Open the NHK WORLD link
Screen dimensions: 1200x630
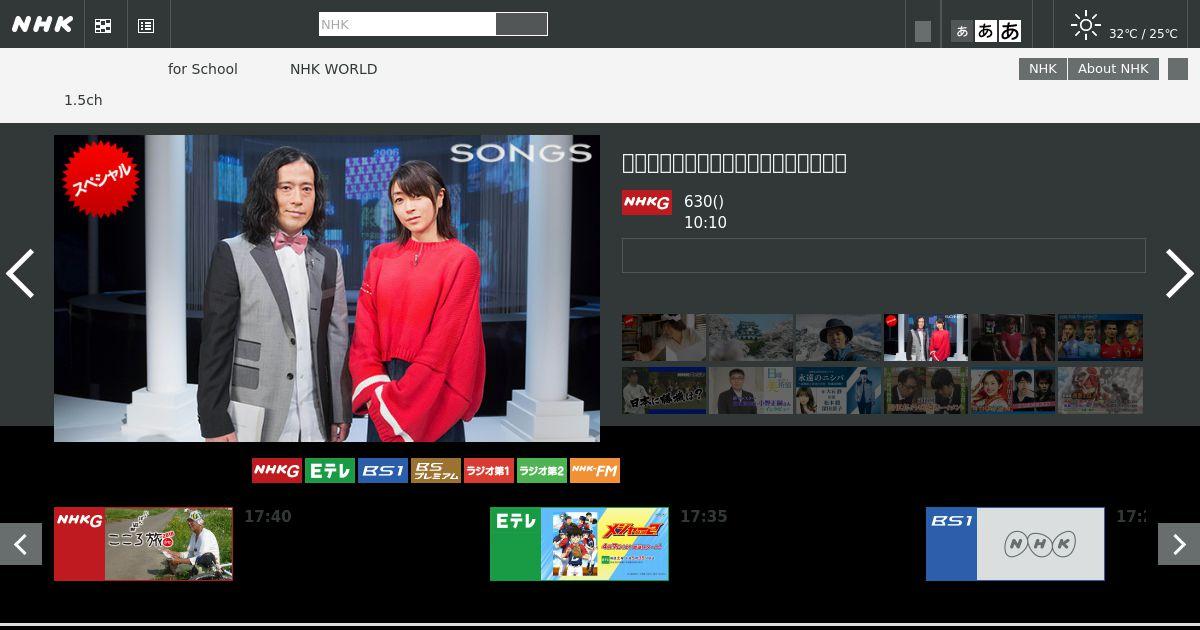334,69
